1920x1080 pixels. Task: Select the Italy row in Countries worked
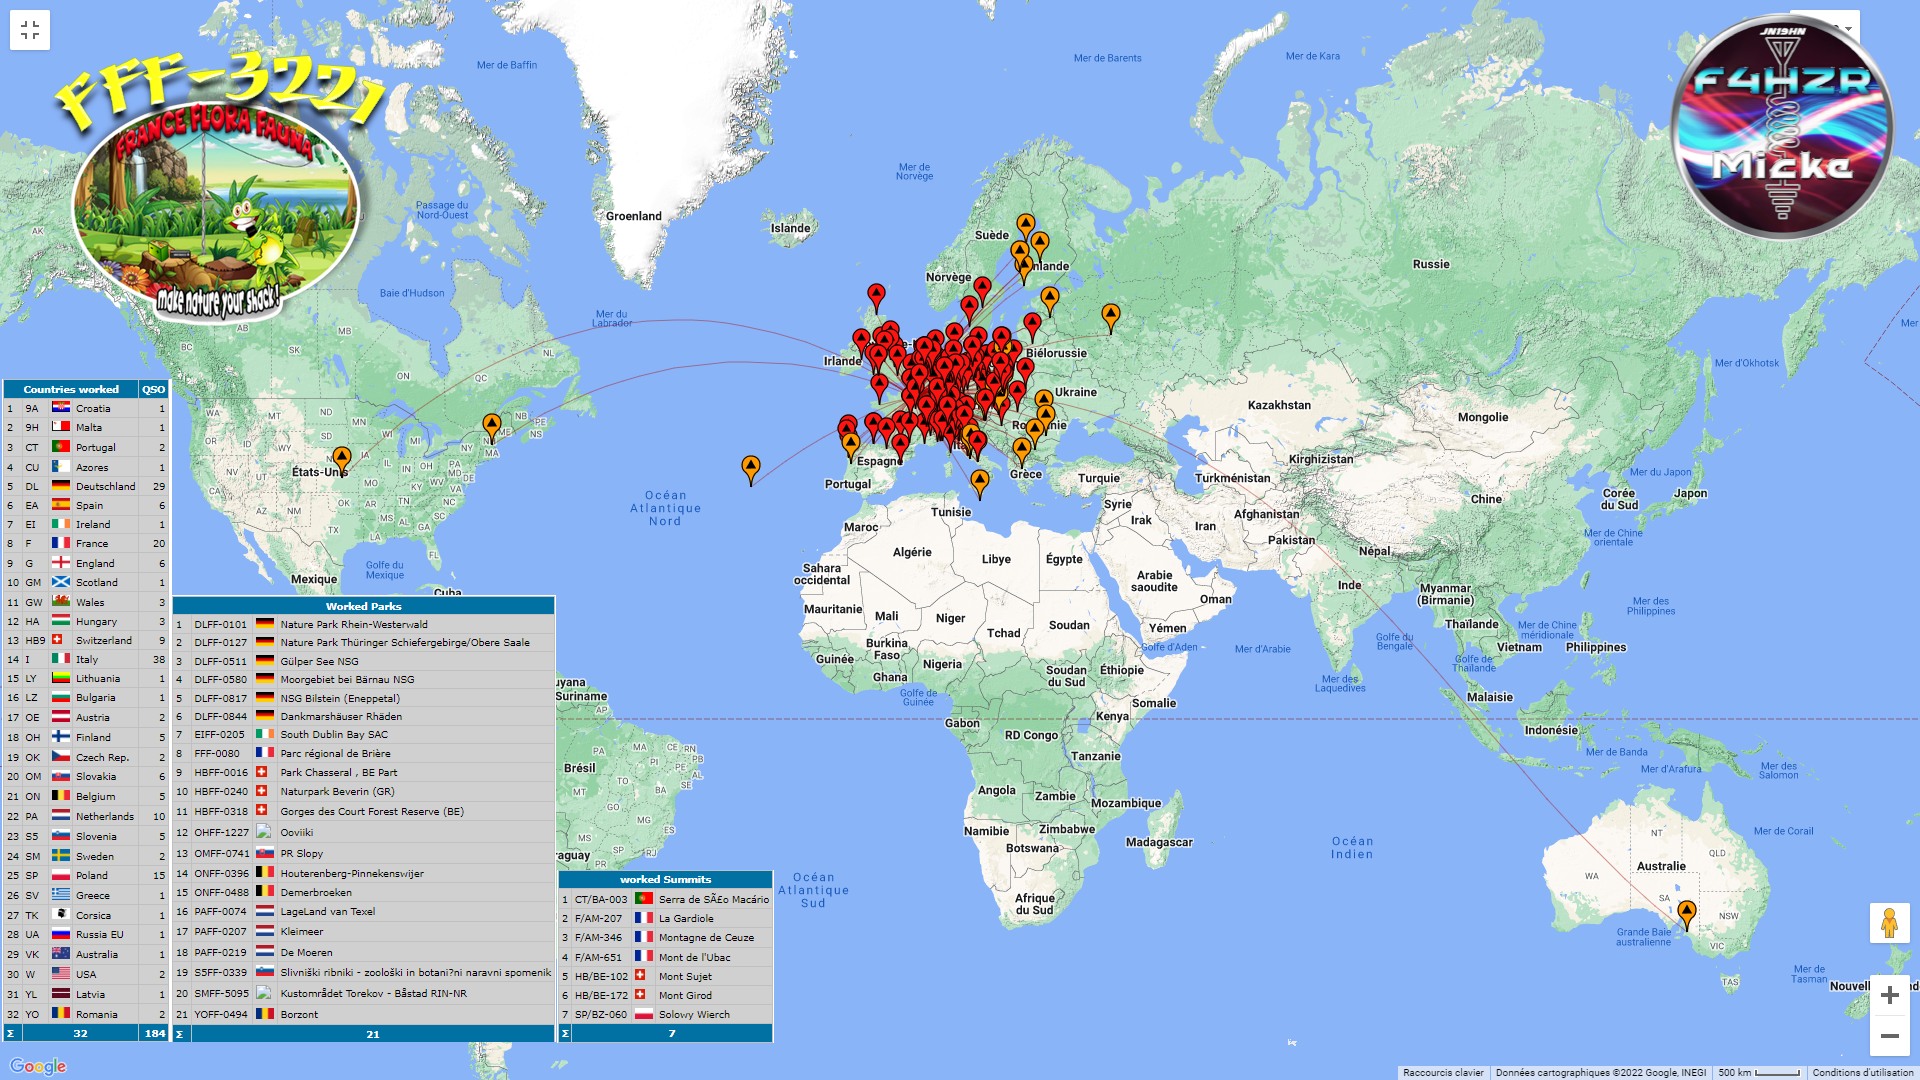click(86, 659)
